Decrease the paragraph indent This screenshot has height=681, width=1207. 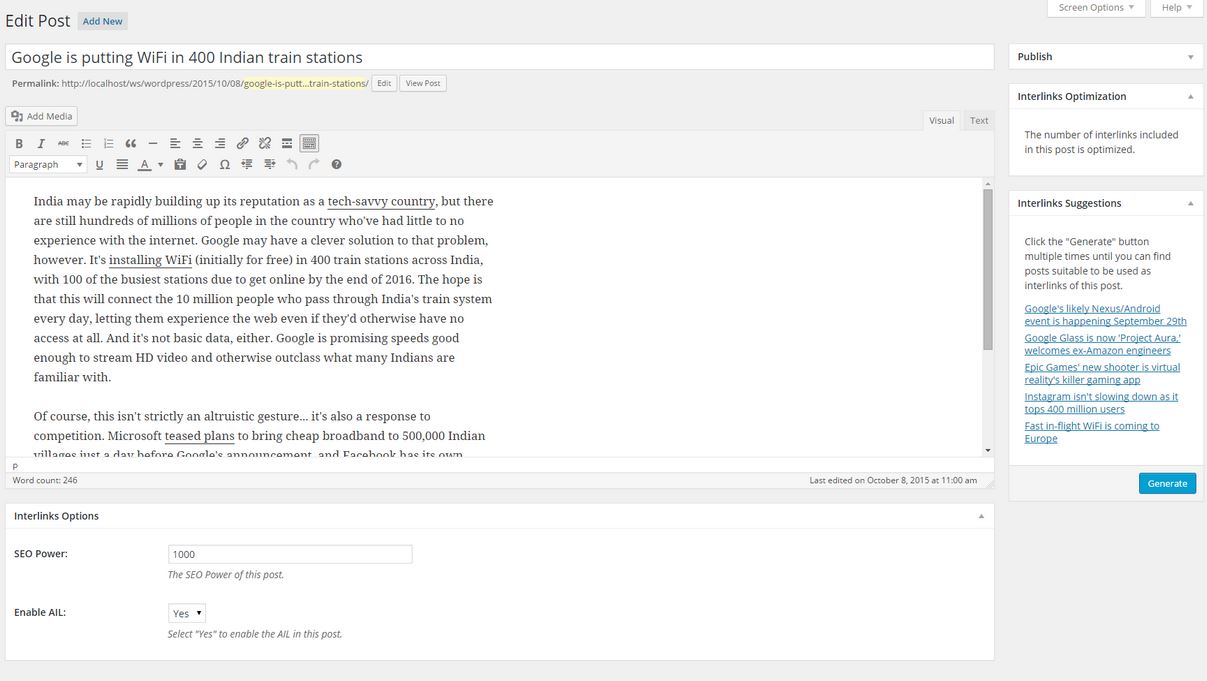[247, 164]
